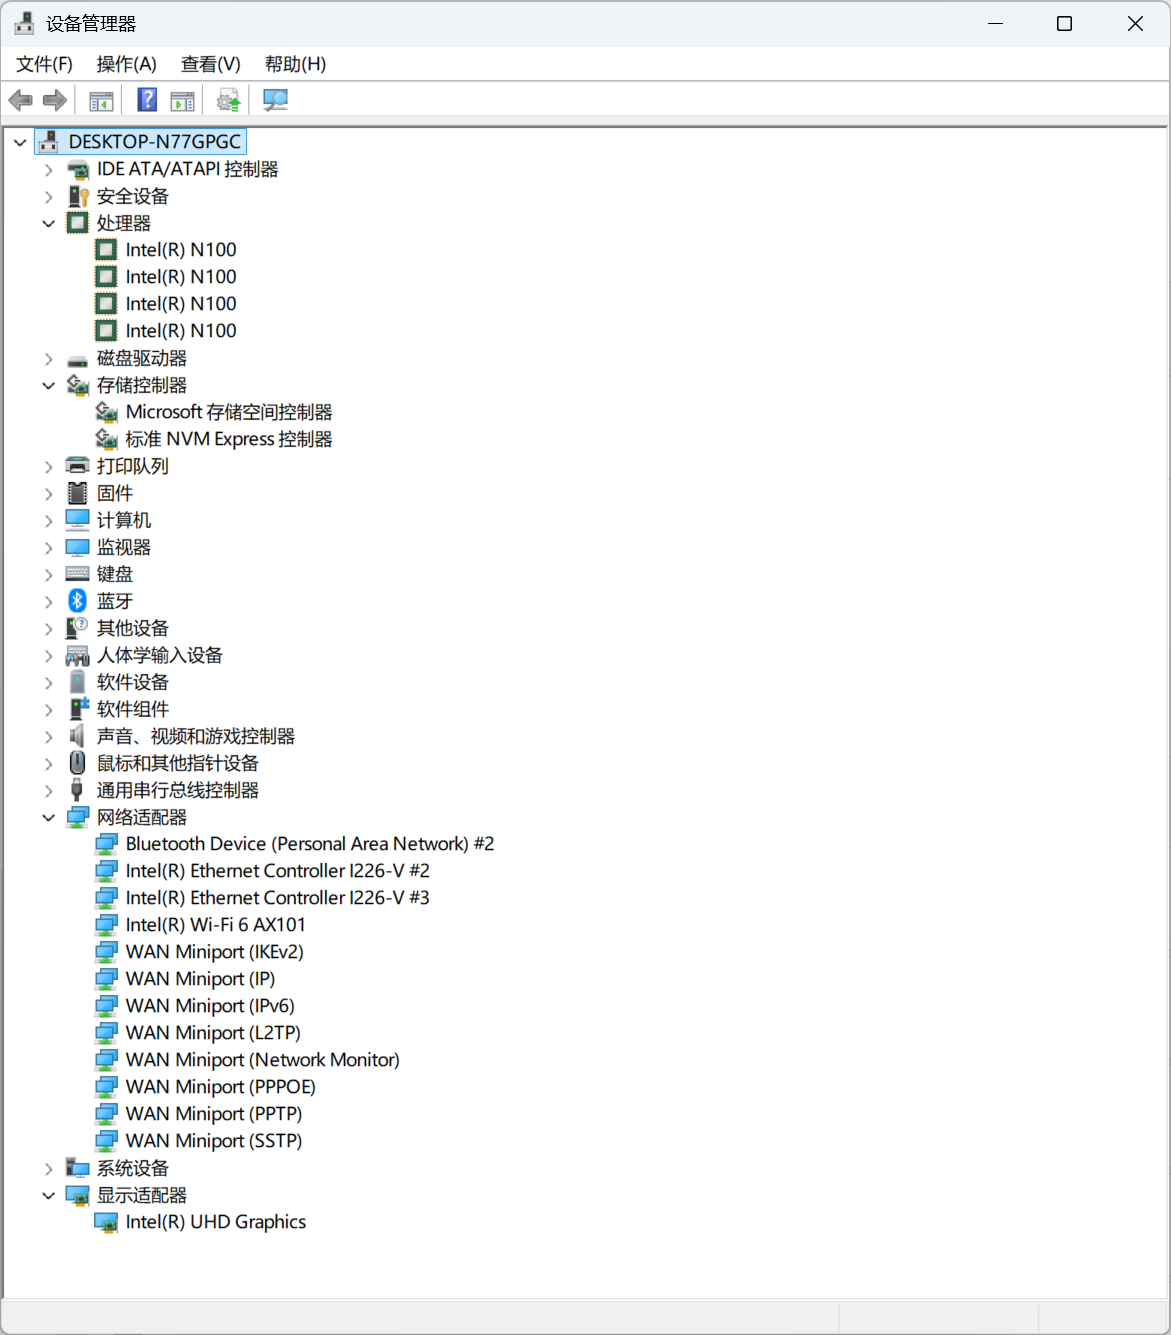The width and height of the screenshot is (1171, 1335).
Task: Select 标准 NVM Express 控制器
Action: pyautogui.click(x=228, y=439)
